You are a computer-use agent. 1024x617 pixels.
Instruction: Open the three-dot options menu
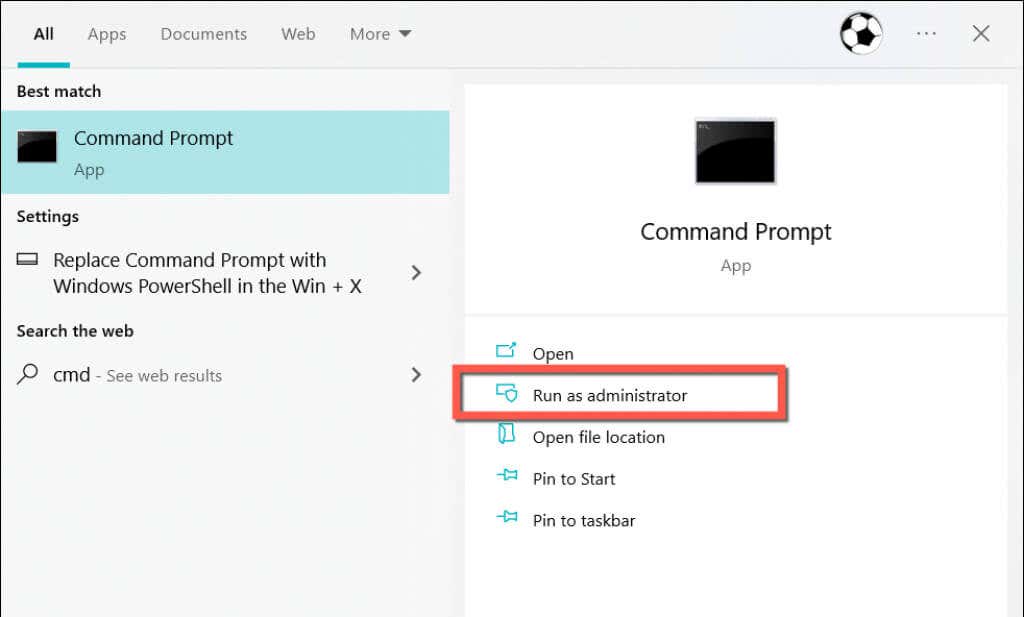coord(926,34)
